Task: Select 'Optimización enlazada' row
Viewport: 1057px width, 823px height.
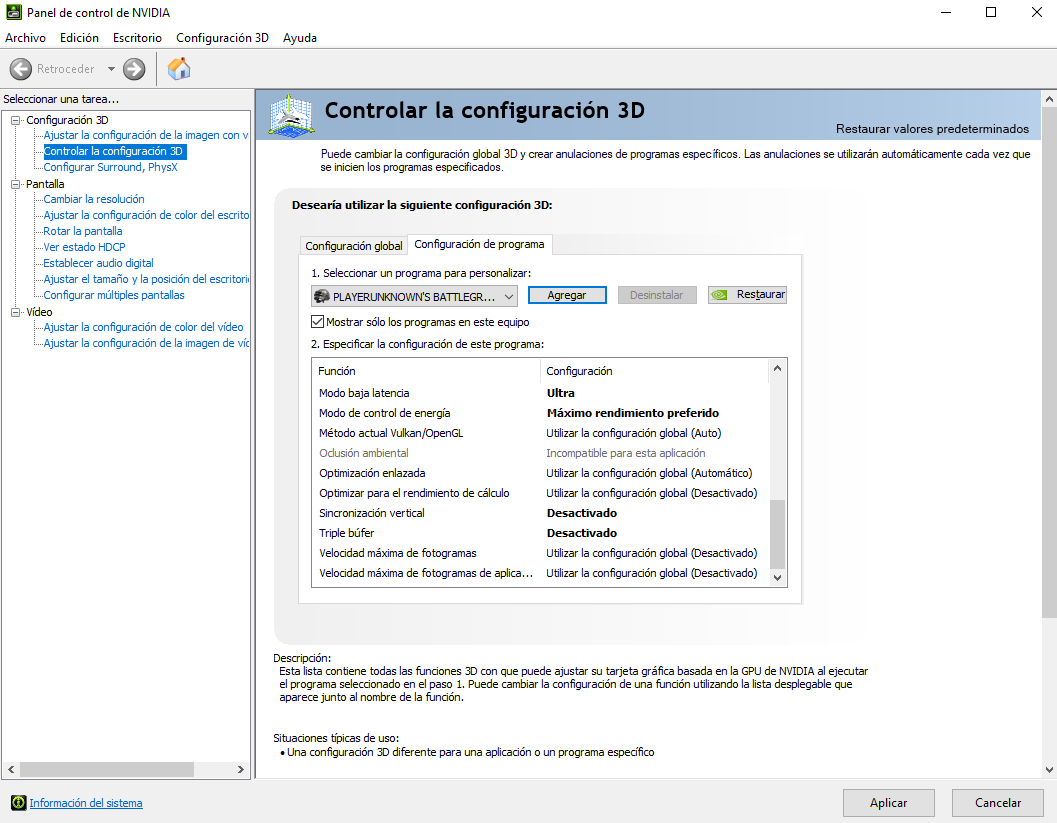Action: point(539,473)
